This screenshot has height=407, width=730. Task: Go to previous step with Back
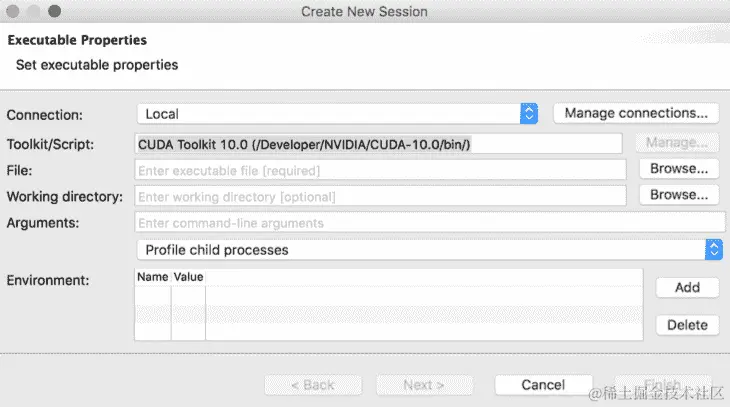point(313,385)
